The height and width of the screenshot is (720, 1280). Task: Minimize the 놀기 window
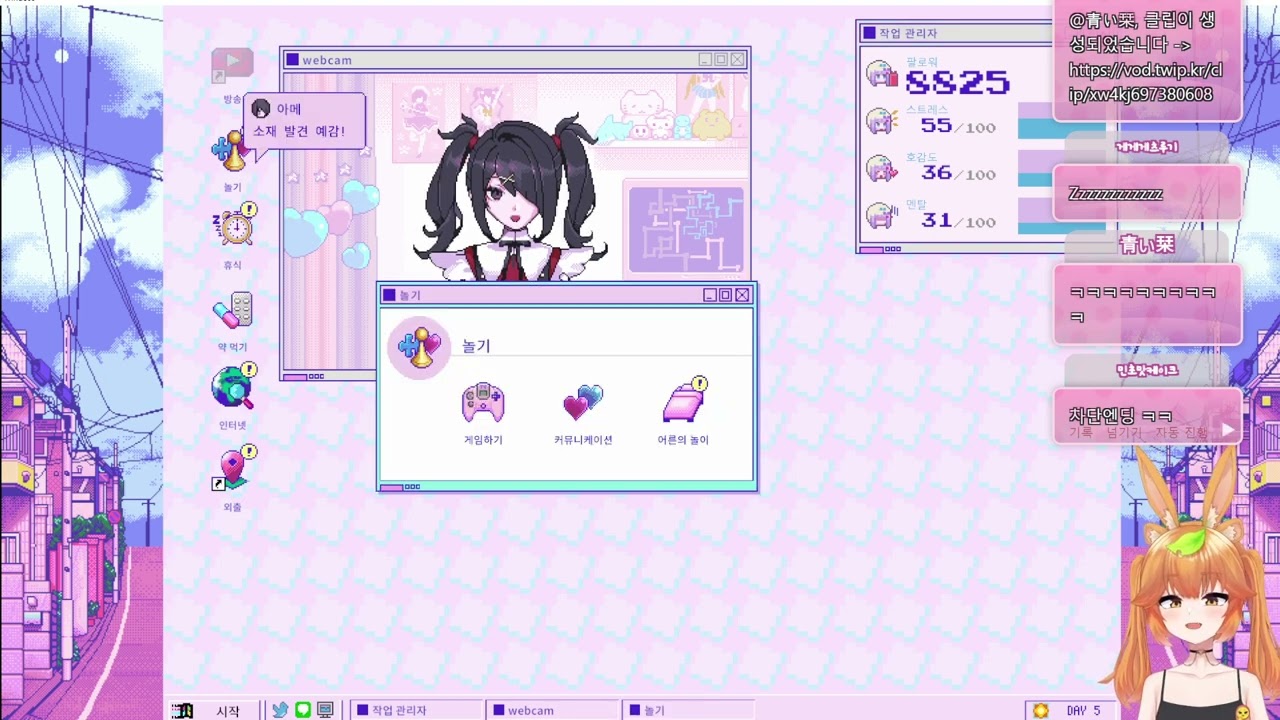710,295
